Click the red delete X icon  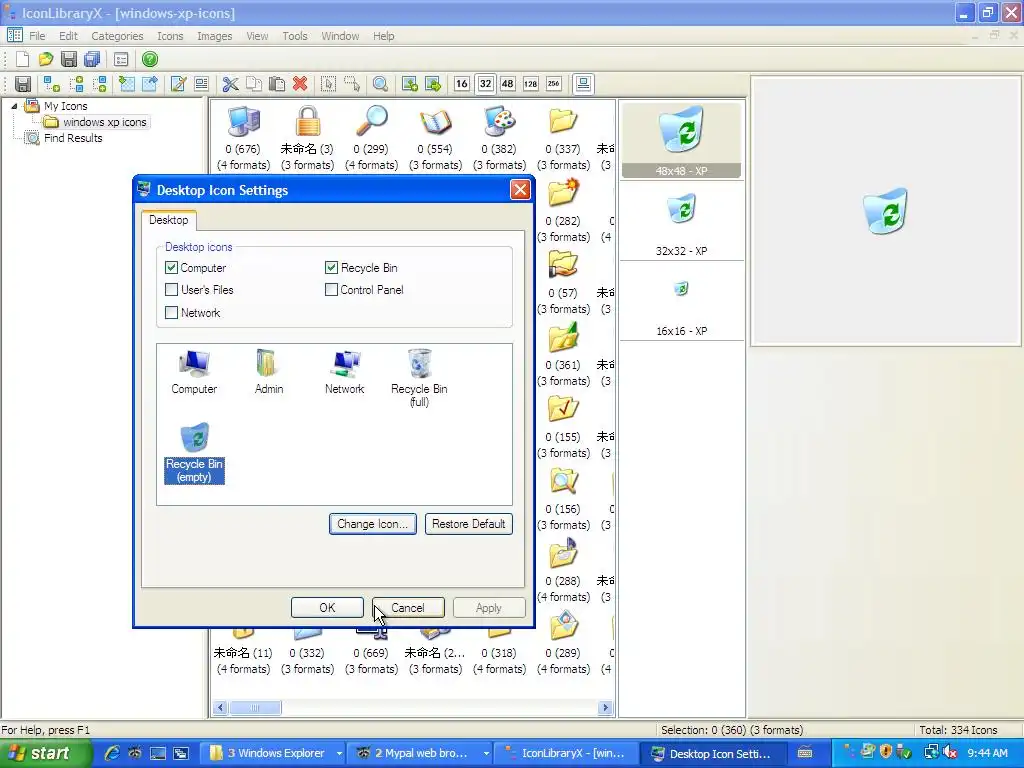[300, 84]
